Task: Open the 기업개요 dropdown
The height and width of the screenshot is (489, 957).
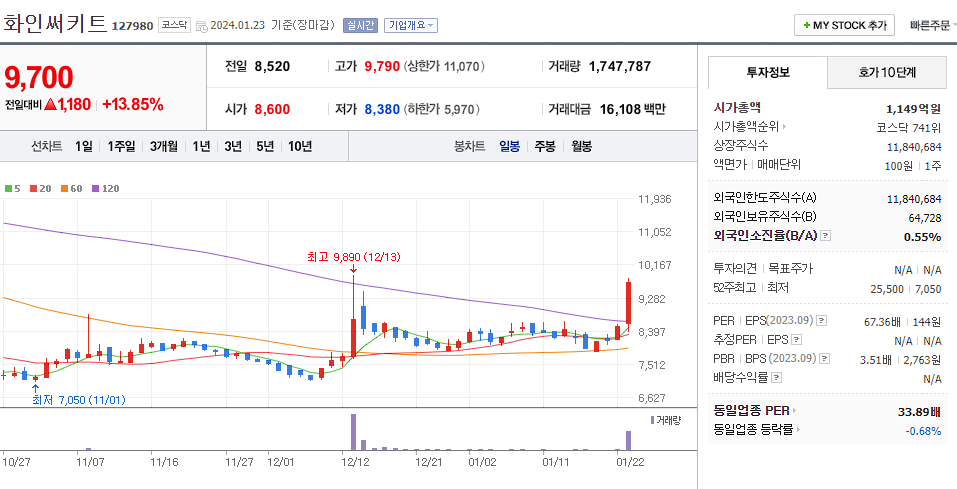Action: (x=411, y=26)
